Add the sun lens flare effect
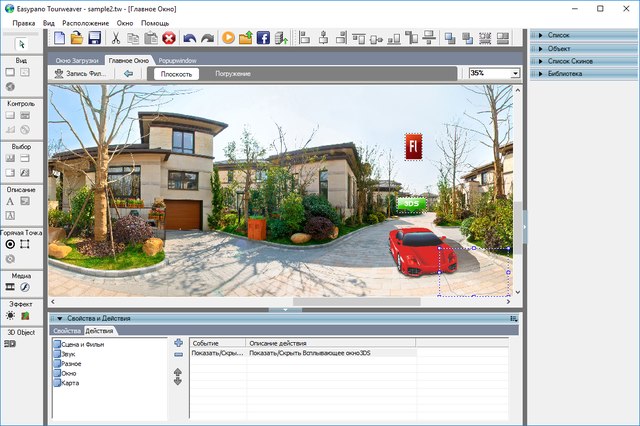640x426 pixels. (x=10, y=315)
